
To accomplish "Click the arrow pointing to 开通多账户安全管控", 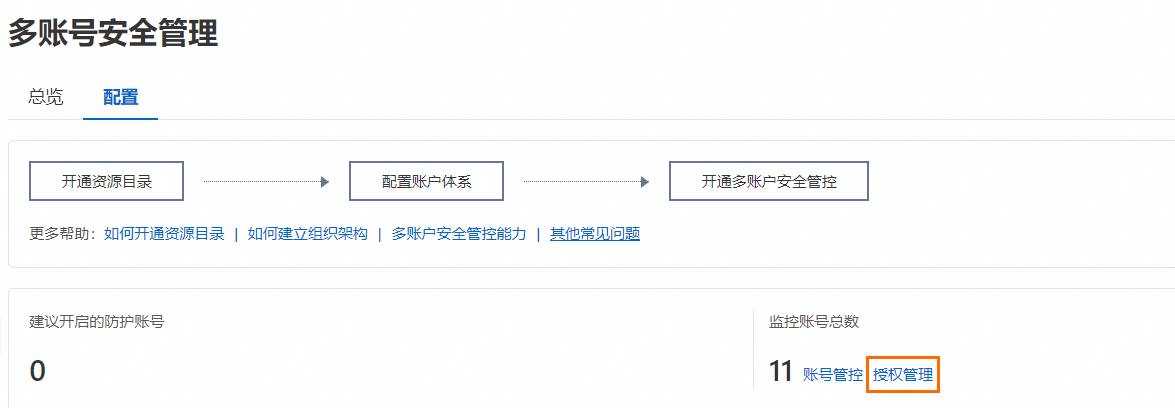I will (x=644, y=182).
